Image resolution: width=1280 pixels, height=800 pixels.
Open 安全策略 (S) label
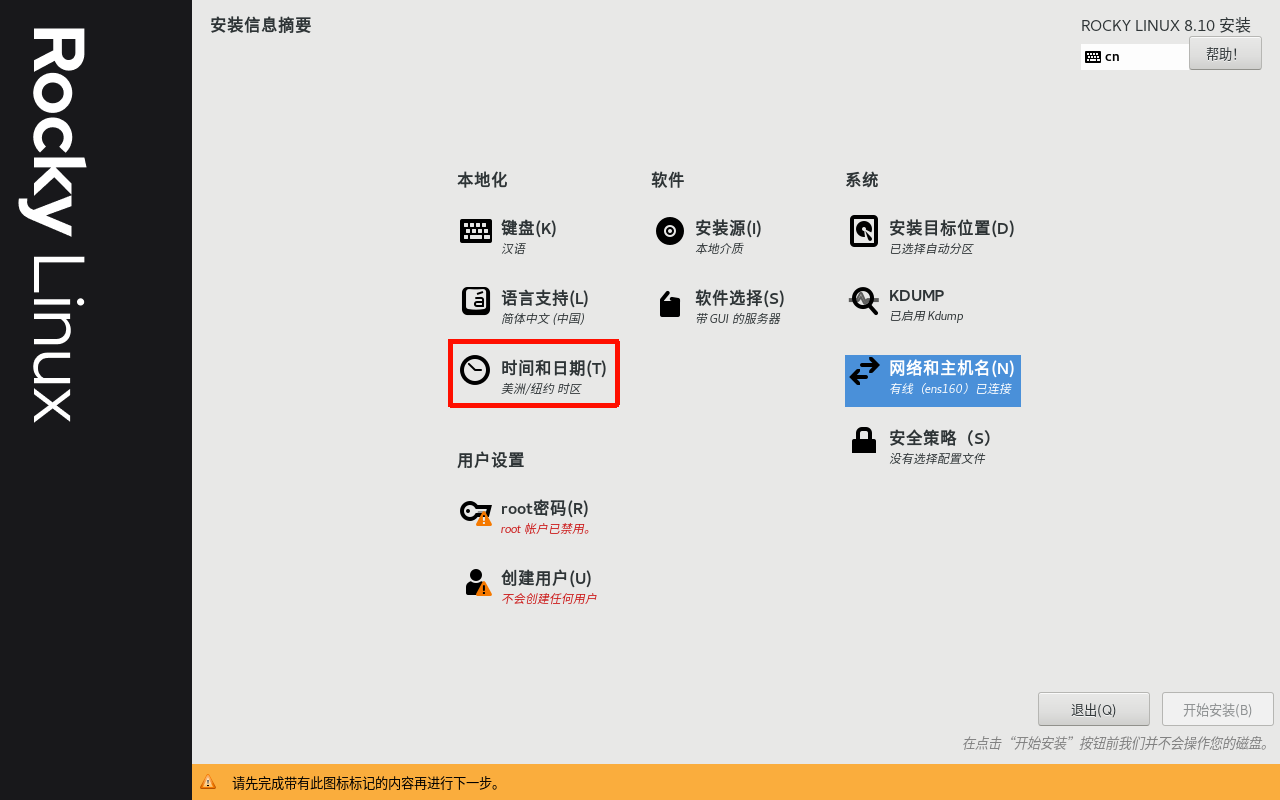[x=940, y=438]
